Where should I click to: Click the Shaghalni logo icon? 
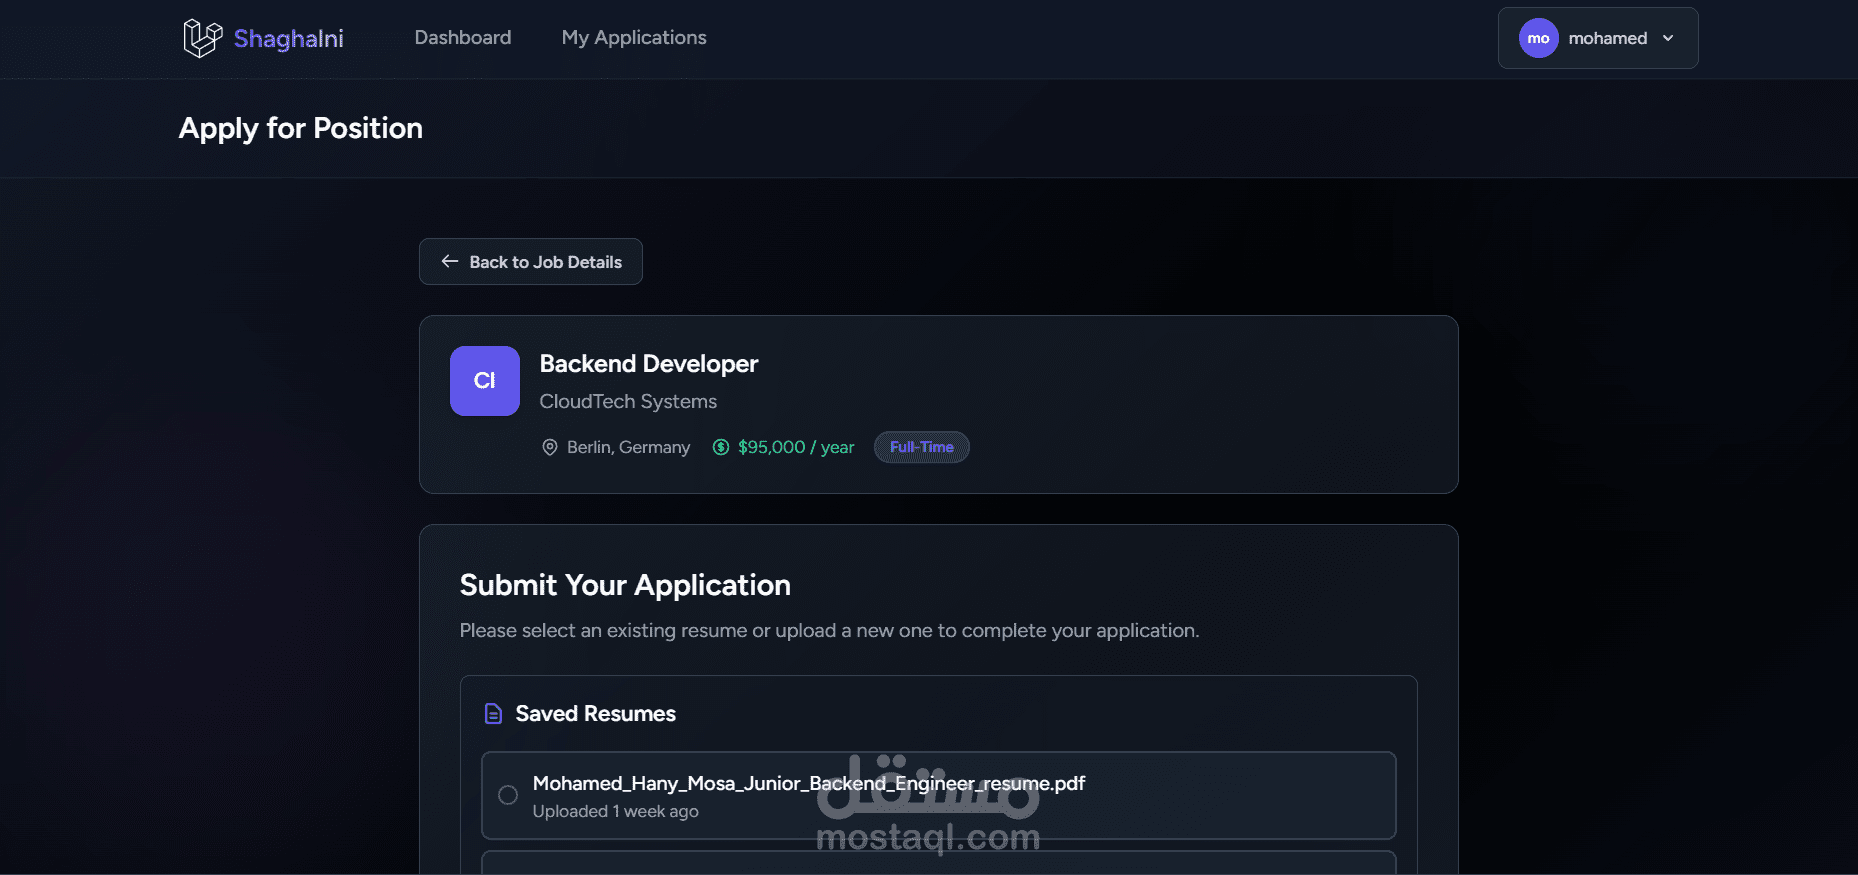tap(202, 38)
